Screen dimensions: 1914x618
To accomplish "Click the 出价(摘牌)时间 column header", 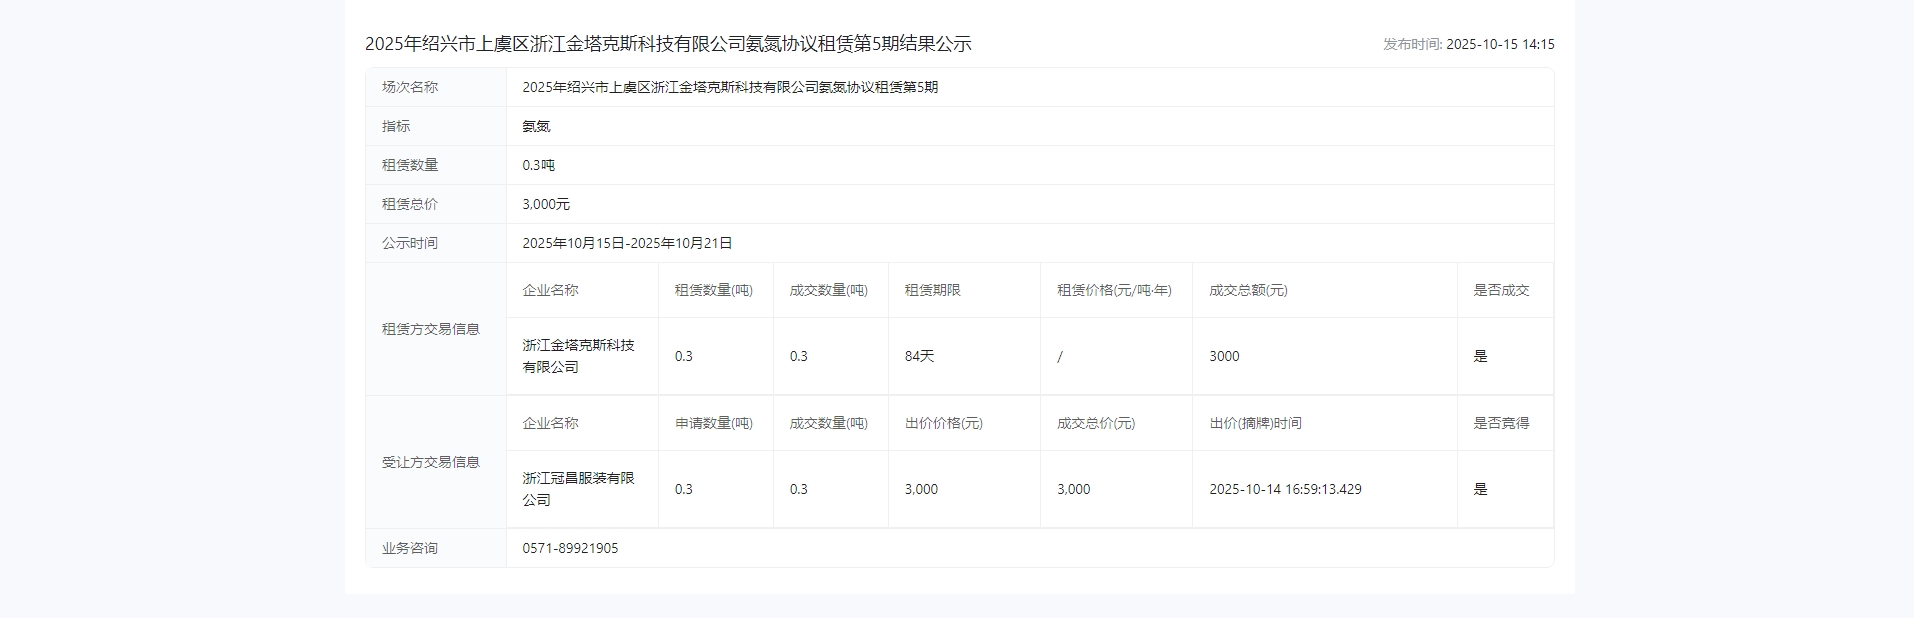I will coord(1255,423).
